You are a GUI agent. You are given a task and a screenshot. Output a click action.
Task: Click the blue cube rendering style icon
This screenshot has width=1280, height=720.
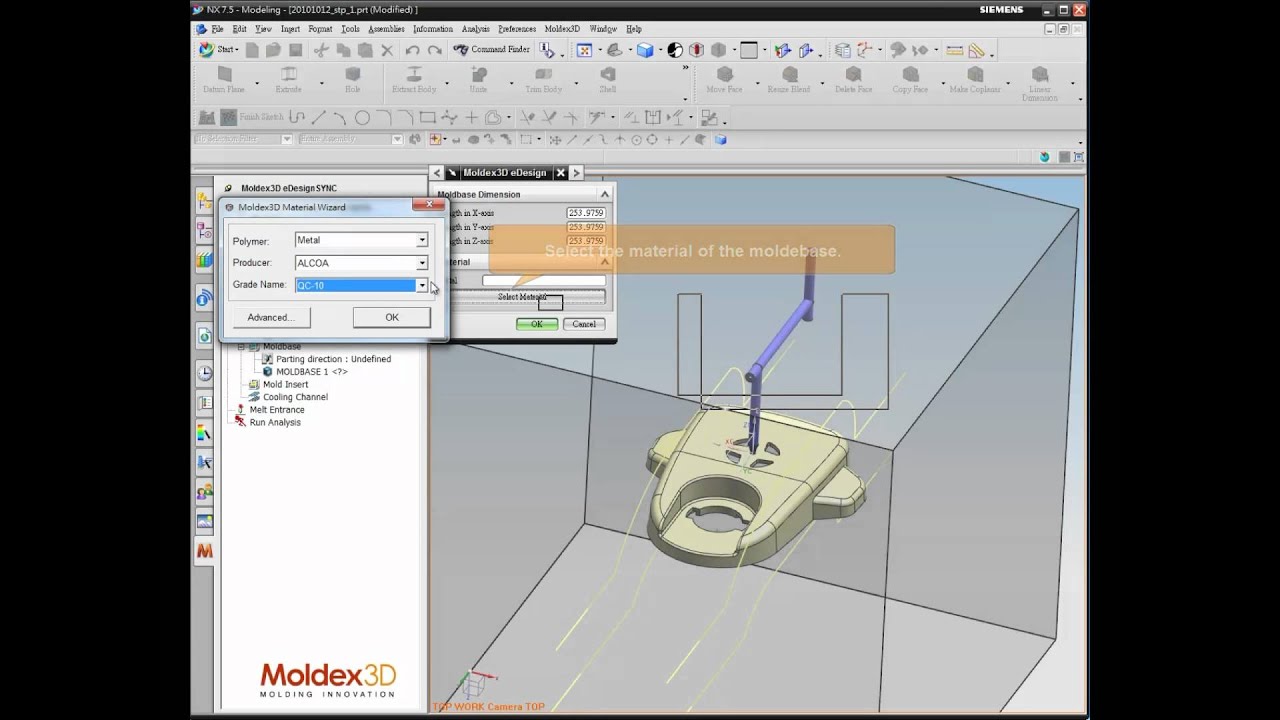645,50
